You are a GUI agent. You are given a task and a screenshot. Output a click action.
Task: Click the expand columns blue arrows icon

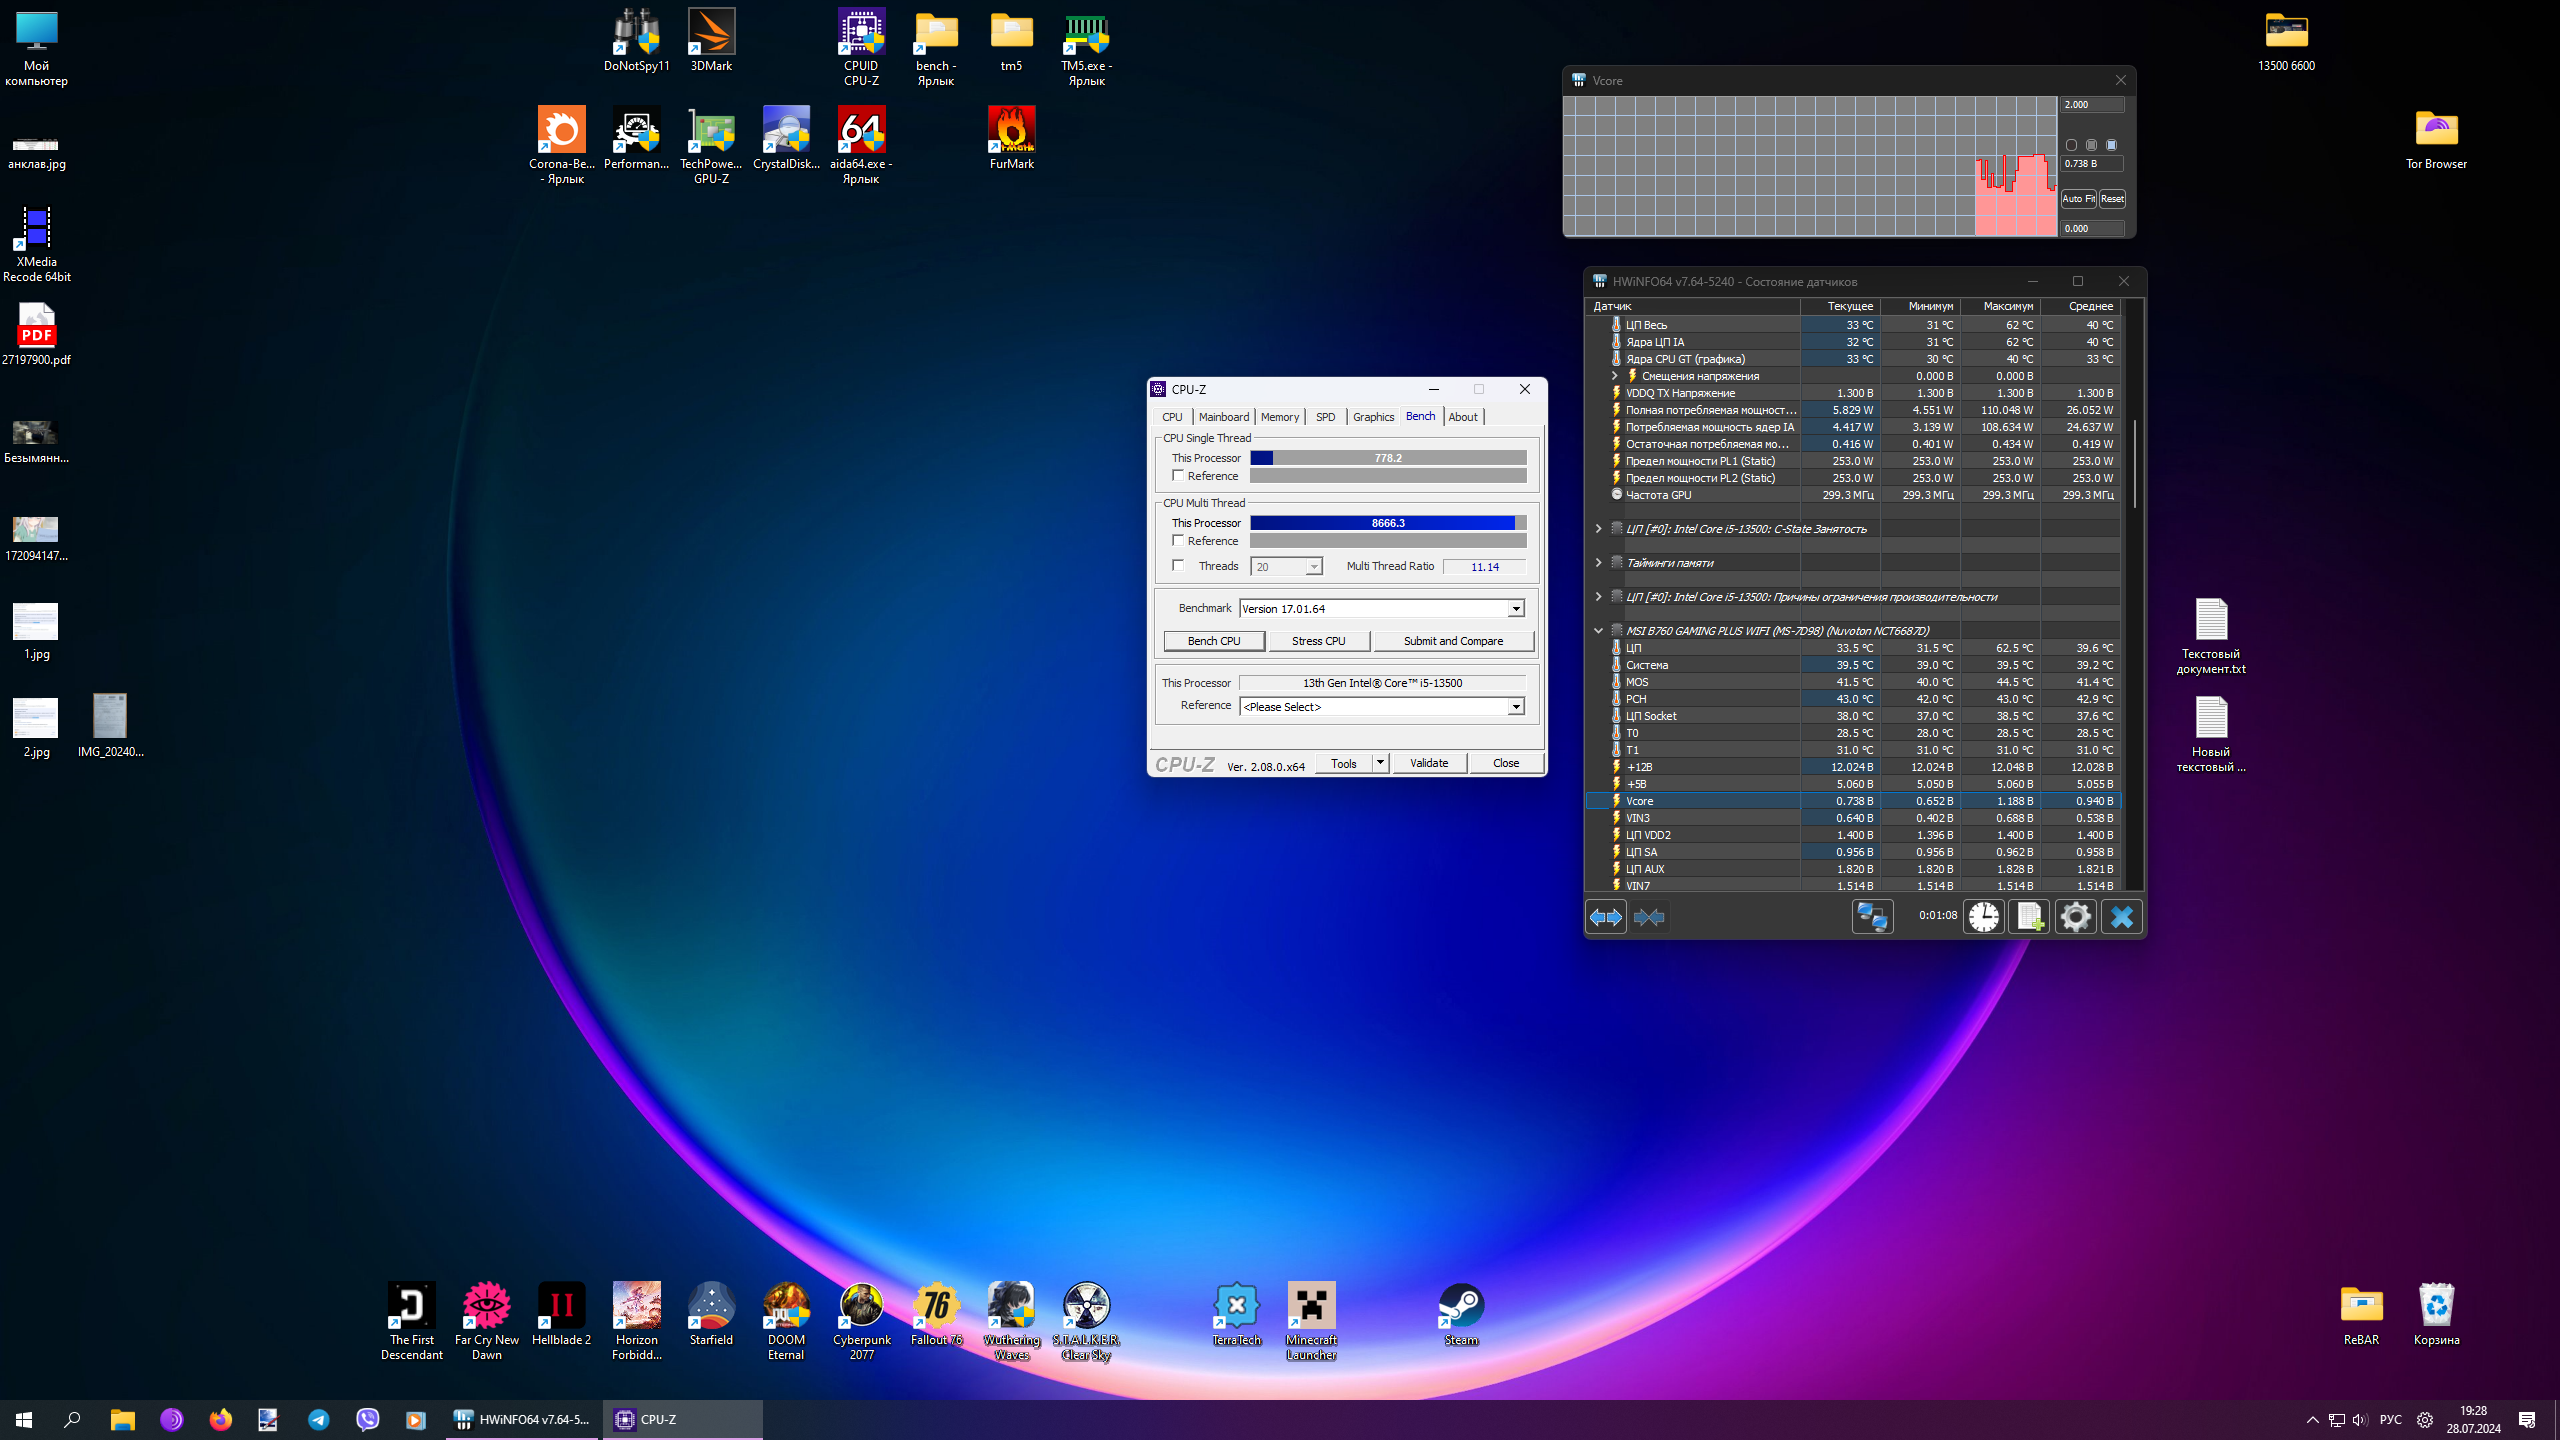(x=1606, y=917)
